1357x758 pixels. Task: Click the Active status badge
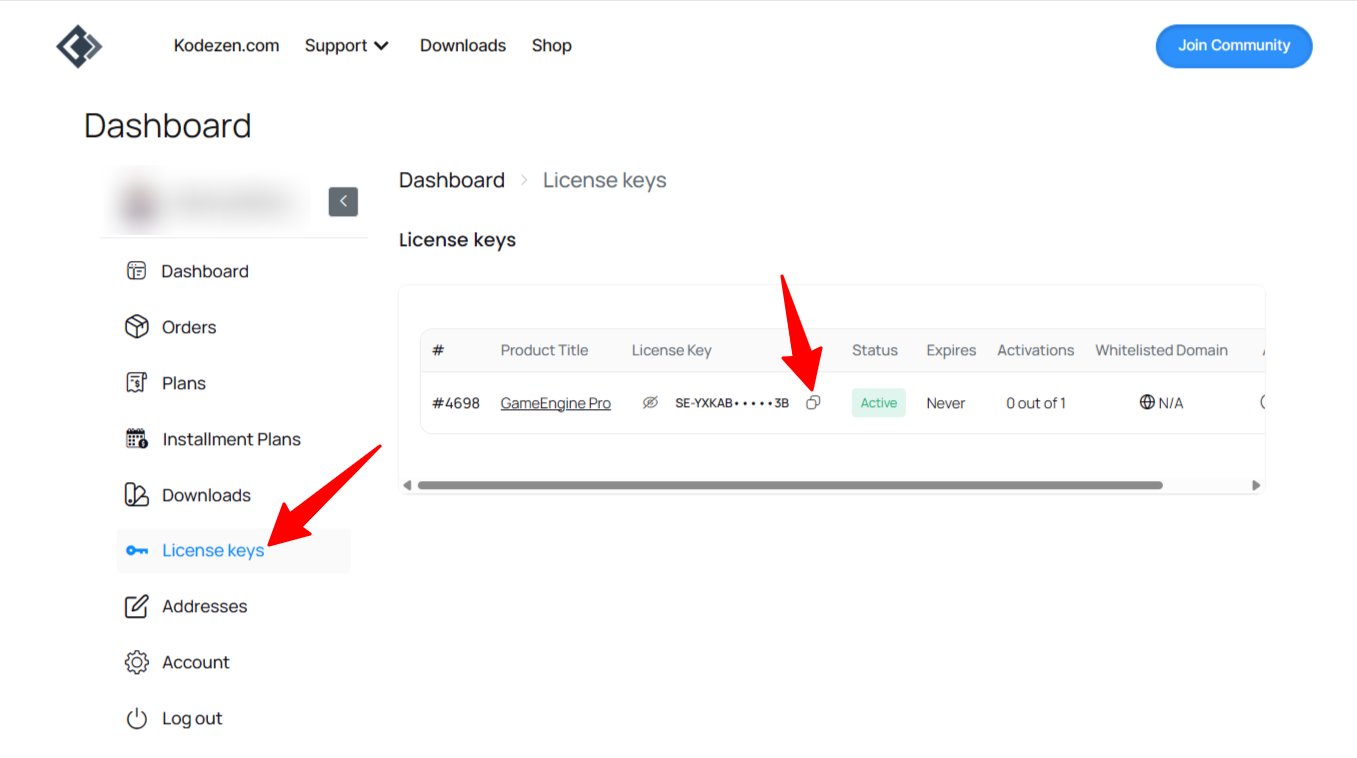[879, 403]
